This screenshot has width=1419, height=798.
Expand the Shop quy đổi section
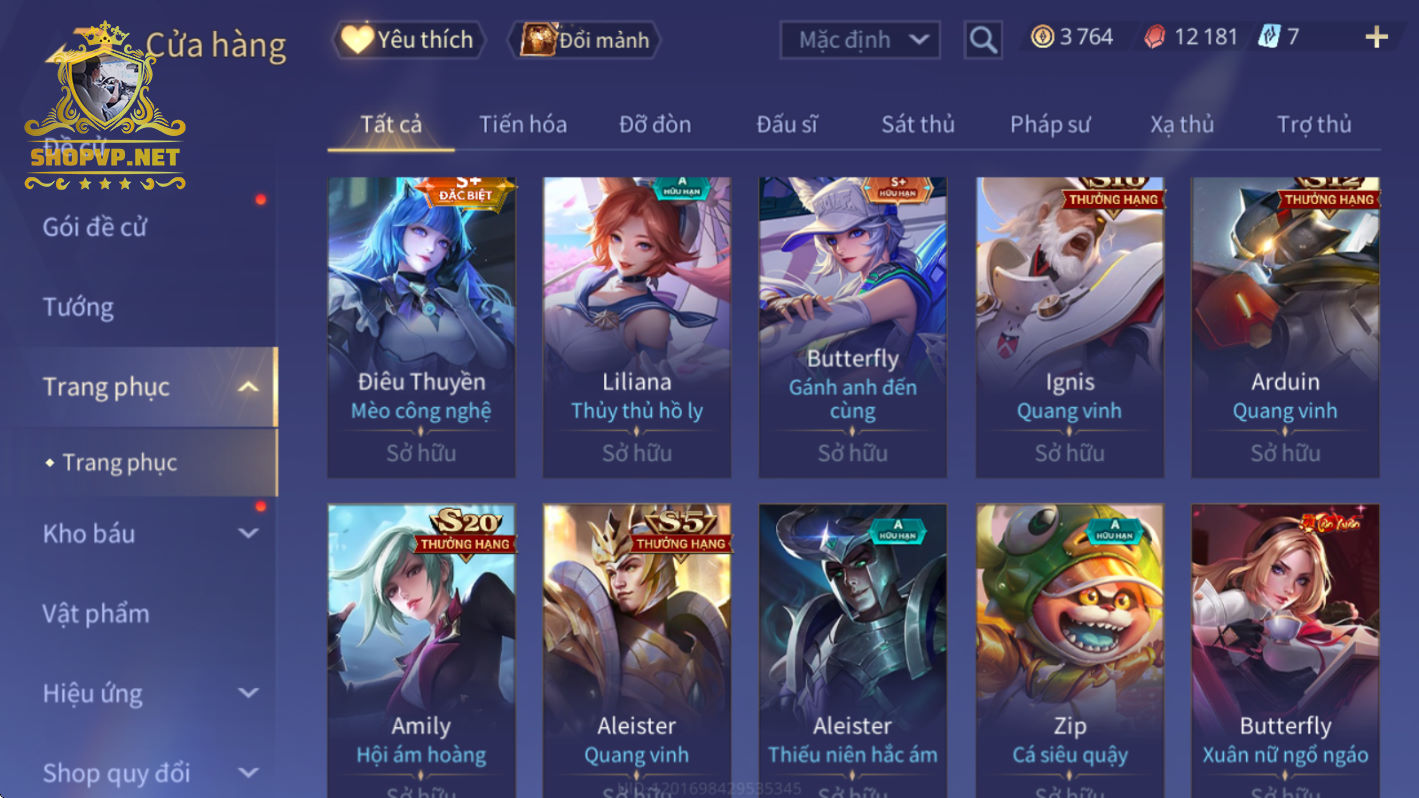[x=248, y=772]
